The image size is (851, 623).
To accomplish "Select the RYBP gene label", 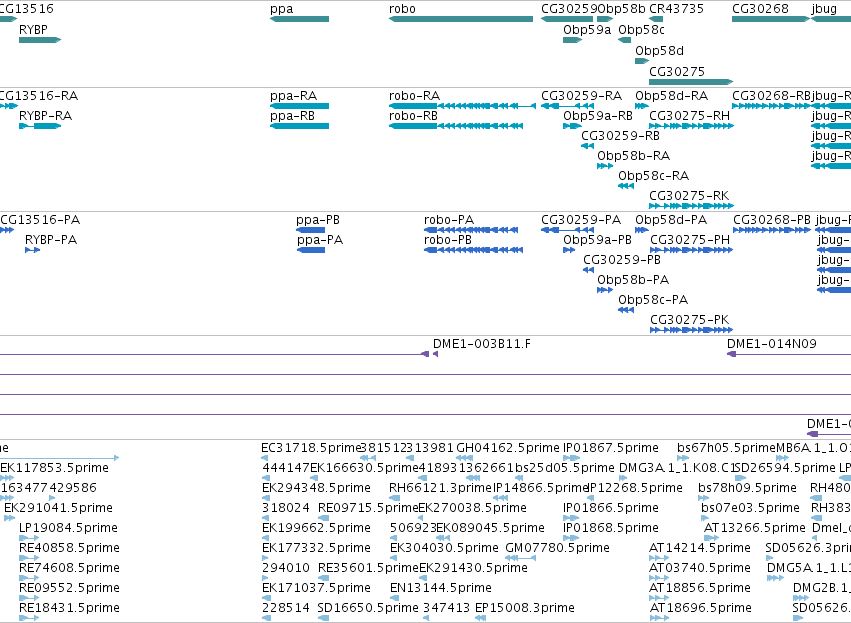I will click(33, 29).
